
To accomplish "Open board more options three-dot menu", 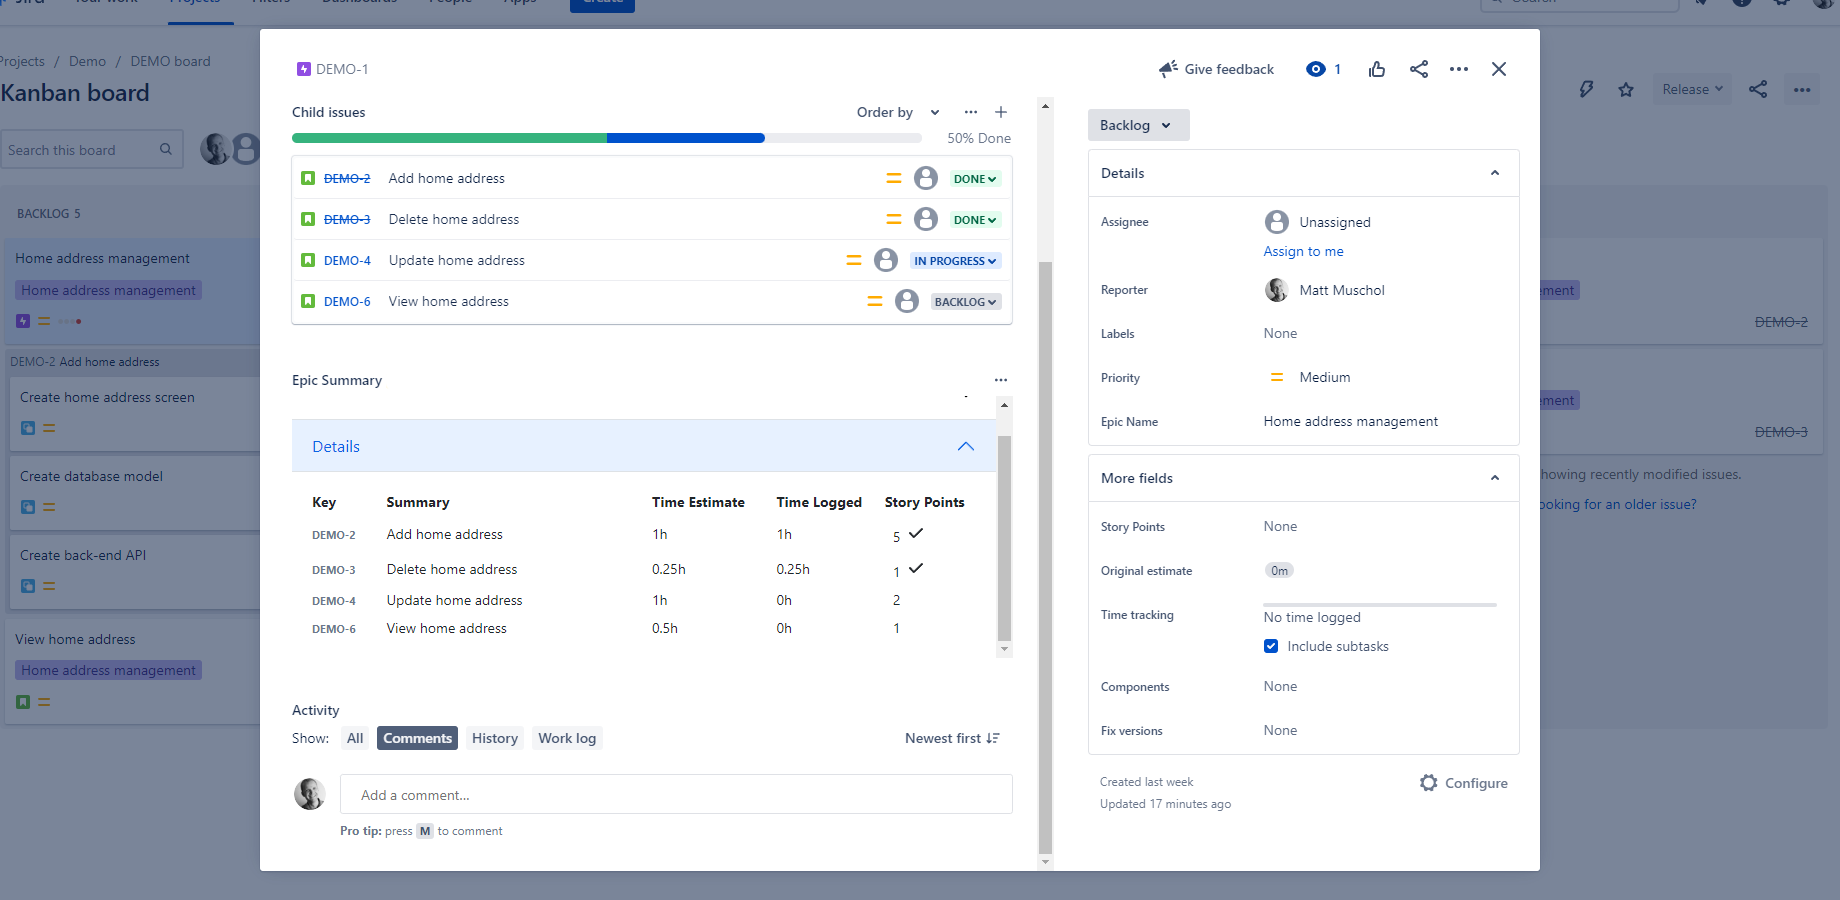I will 1802,89.
